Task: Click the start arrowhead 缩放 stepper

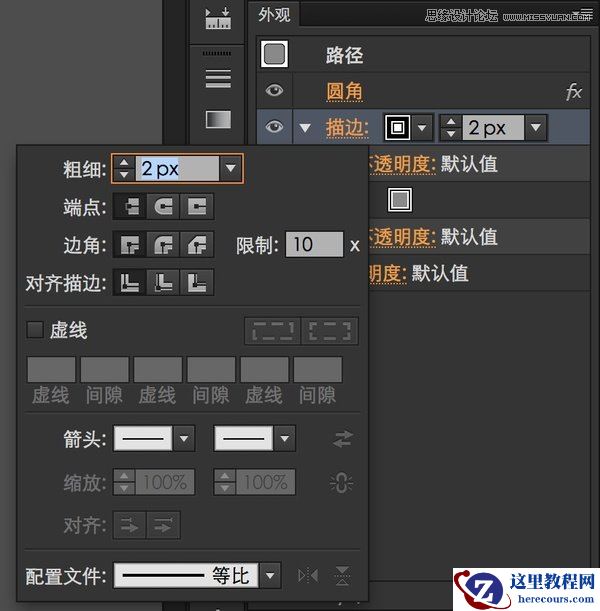Action: (x=124, y=482)
